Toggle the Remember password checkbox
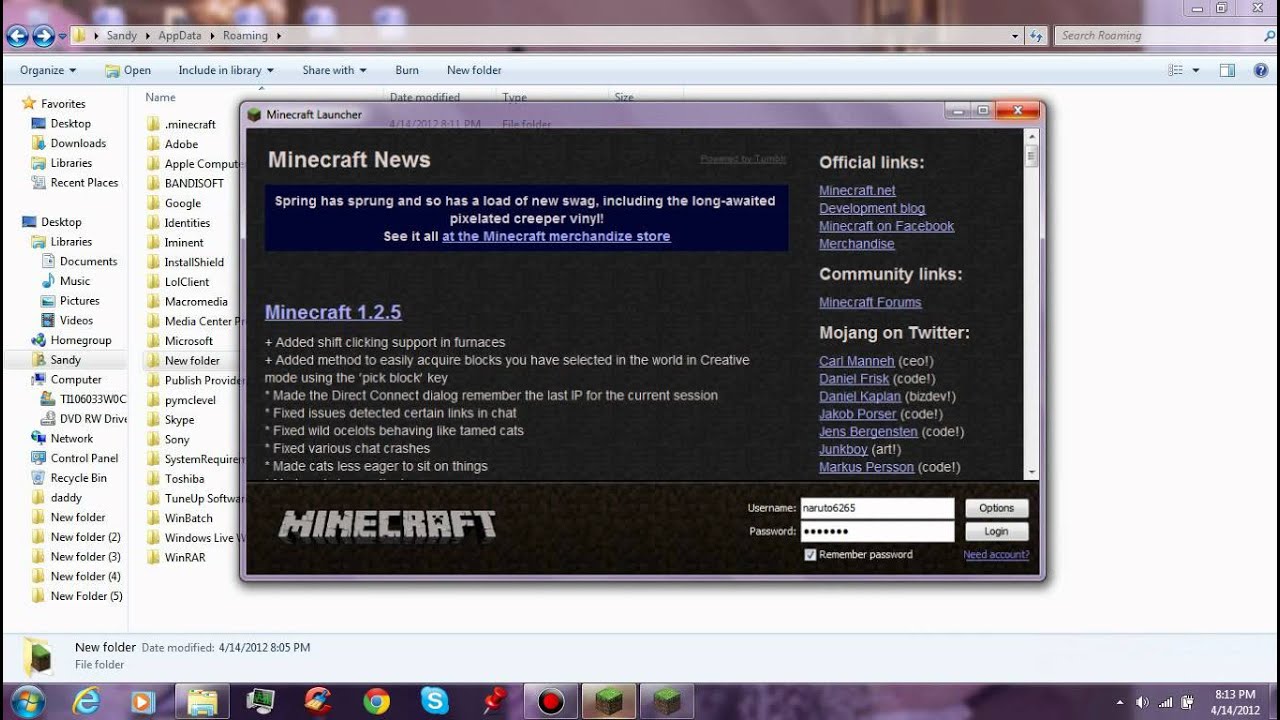Image resolution: width=1280 pixels, height=720 pixels. pyautogui.click(x=810, y=555)
